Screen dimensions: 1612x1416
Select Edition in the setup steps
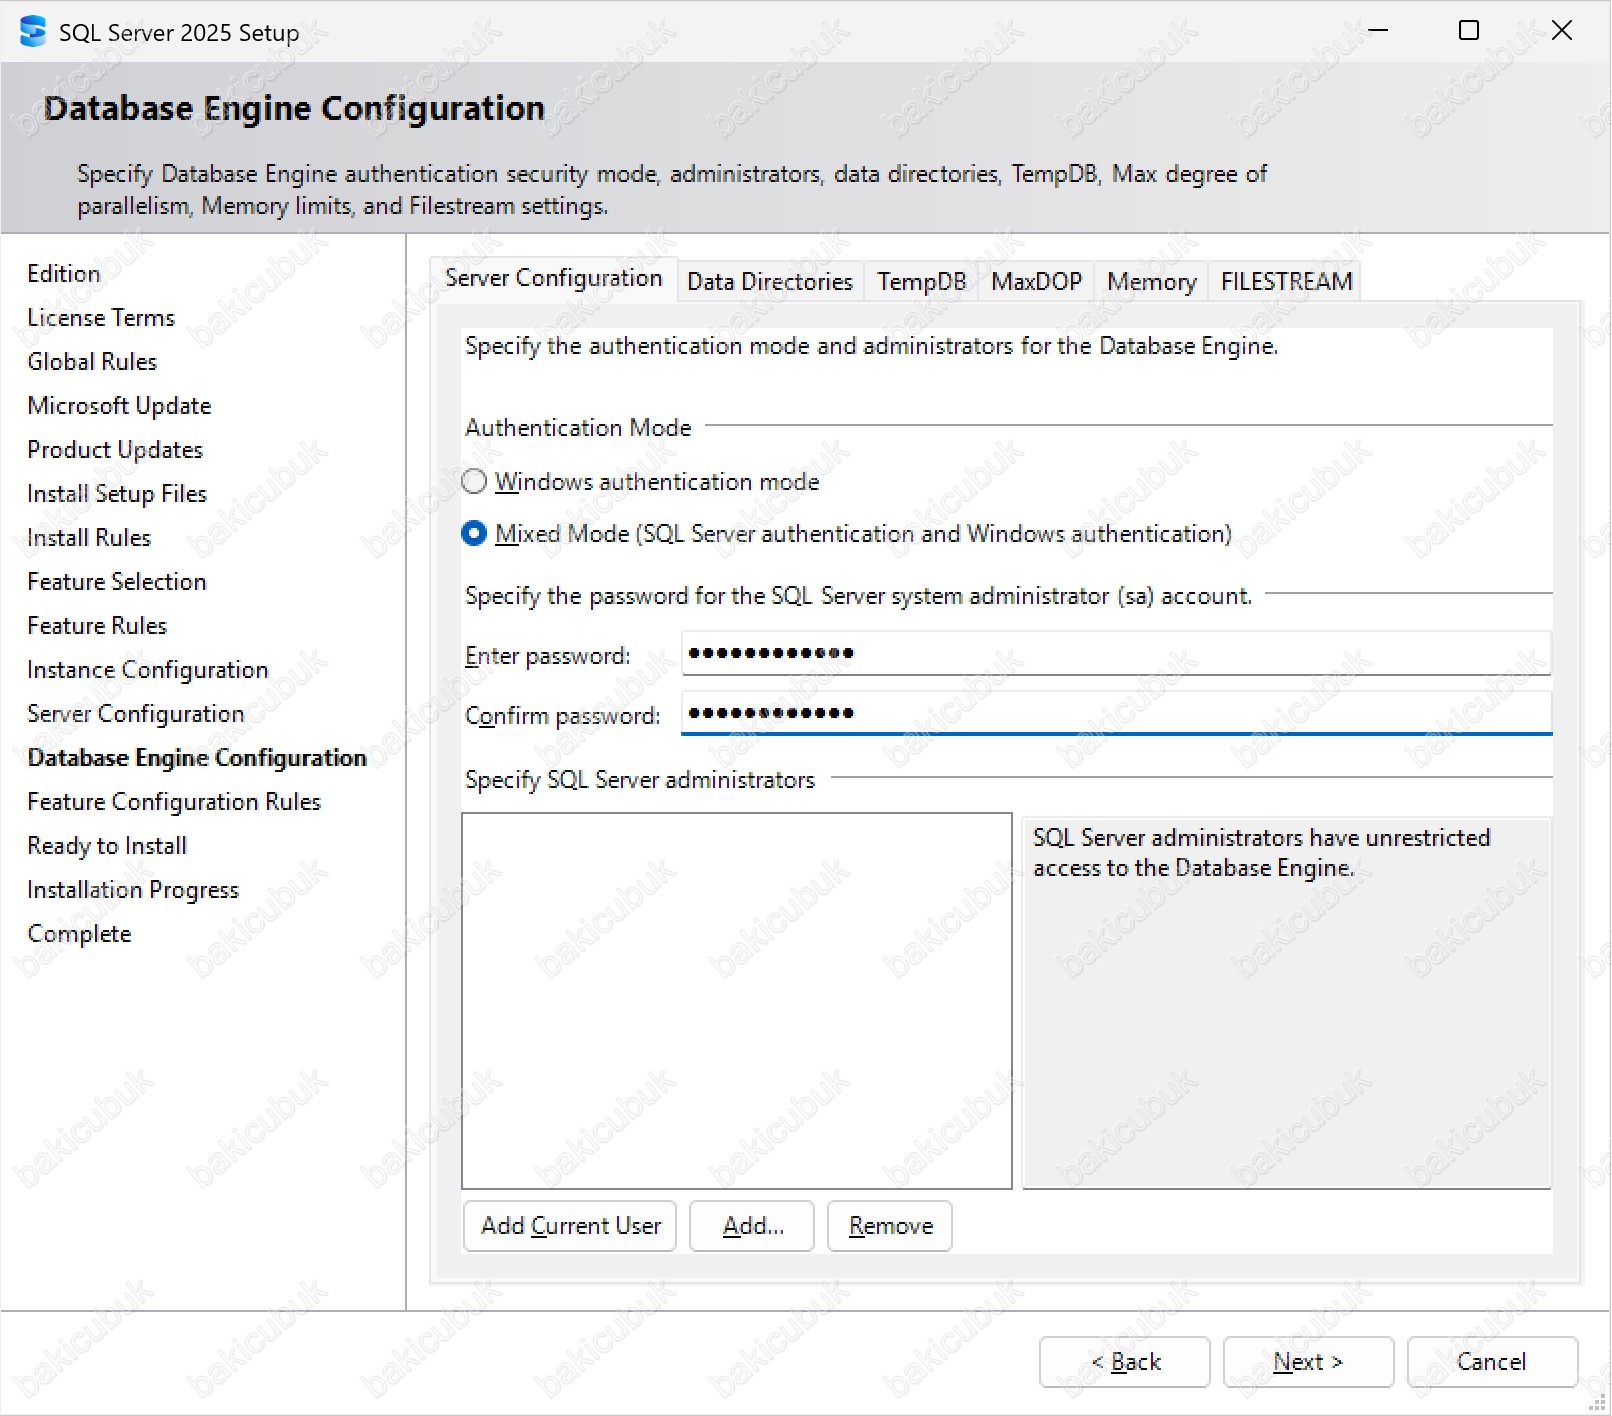tap(64, 274)
